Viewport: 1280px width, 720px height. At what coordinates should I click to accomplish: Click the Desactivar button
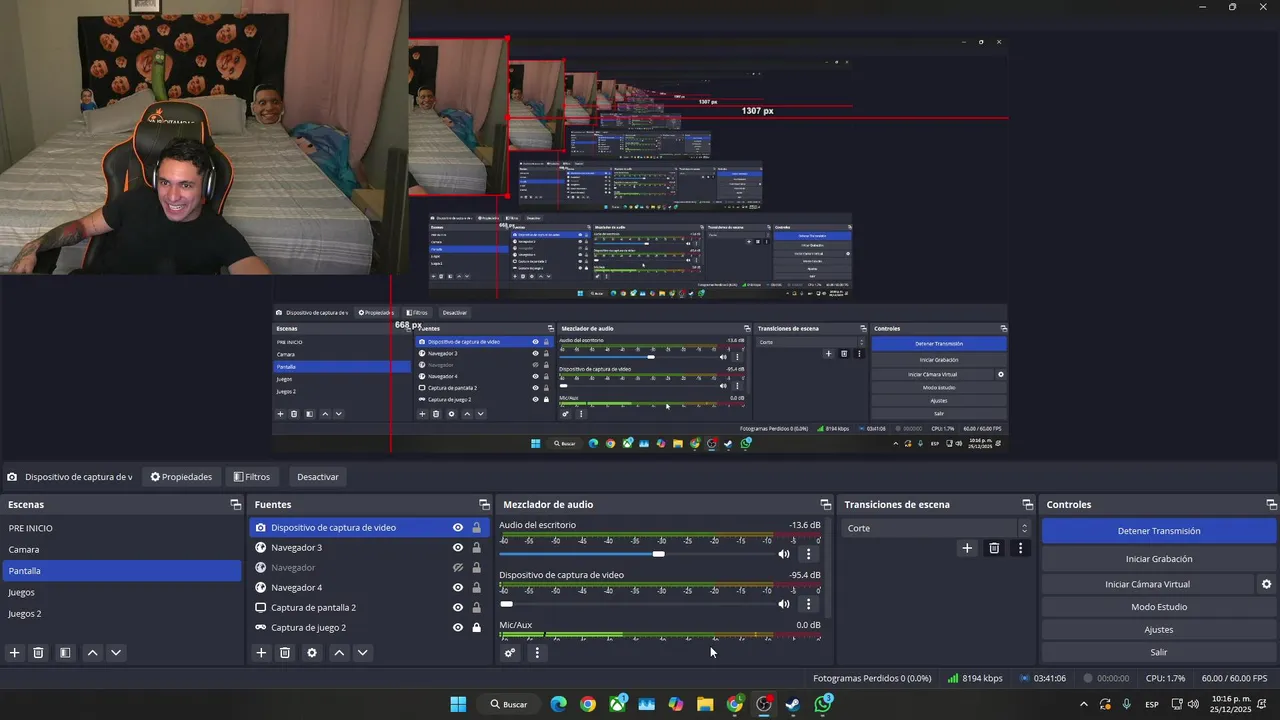pos(317,477)
